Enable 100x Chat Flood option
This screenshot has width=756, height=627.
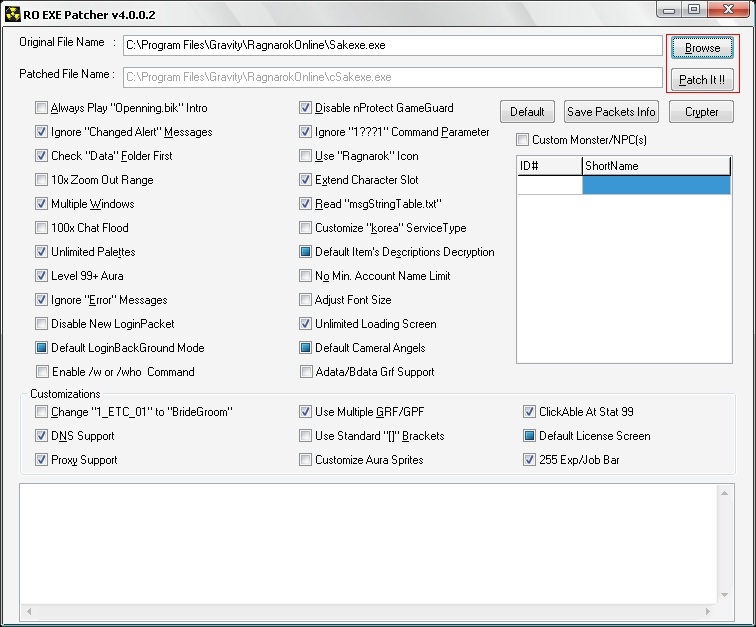pos(42,228)
